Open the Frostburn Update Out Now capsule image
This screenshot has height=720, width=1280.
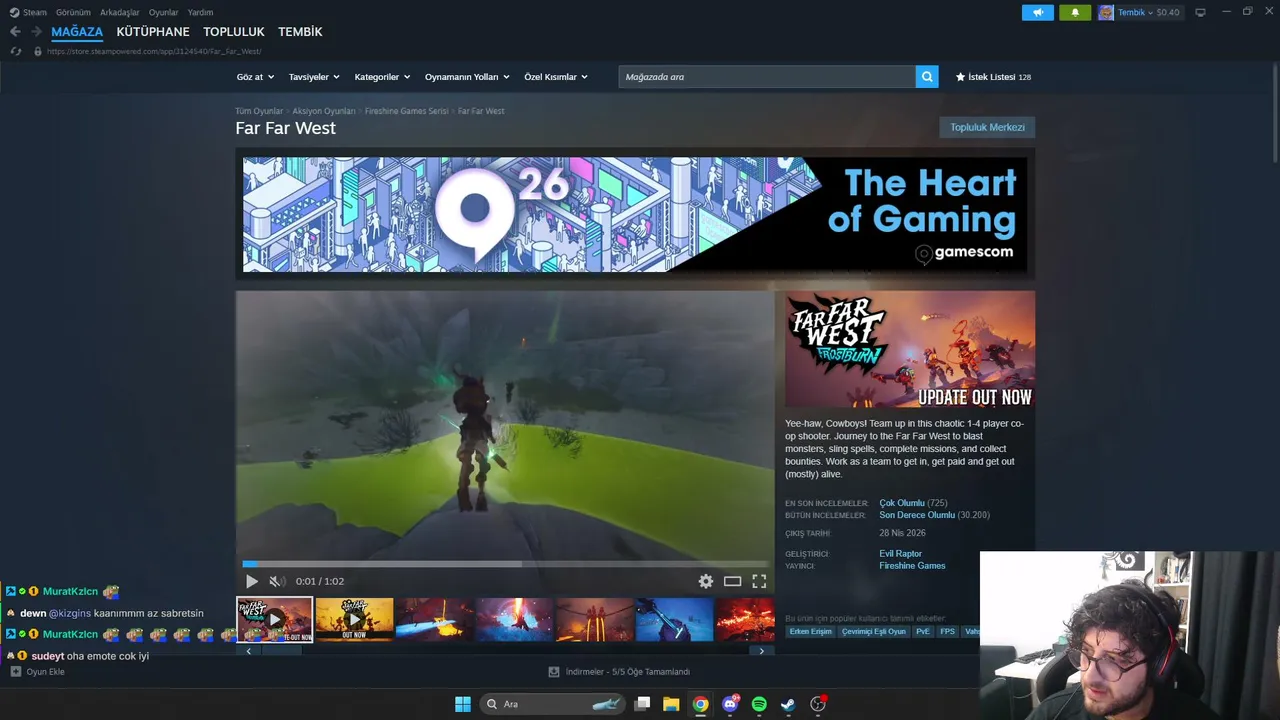(x=910, y=350)
